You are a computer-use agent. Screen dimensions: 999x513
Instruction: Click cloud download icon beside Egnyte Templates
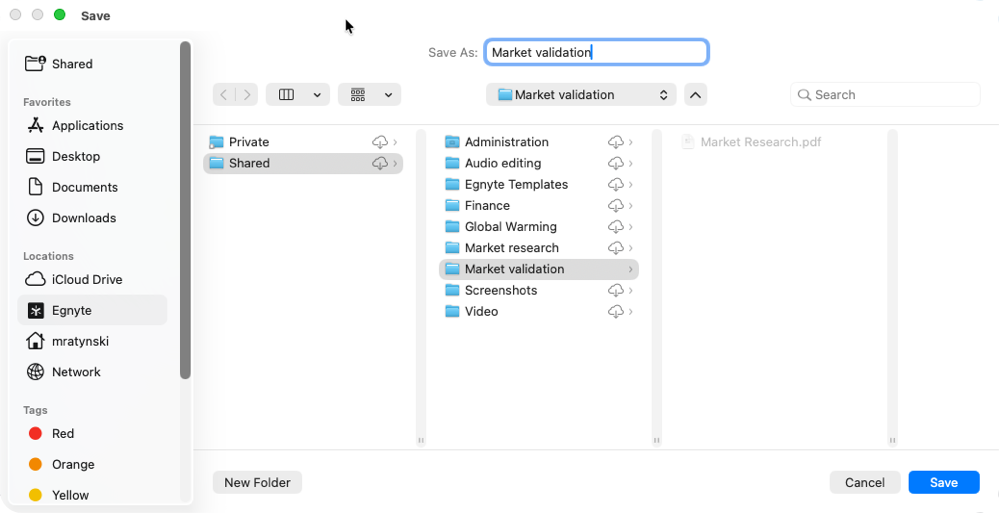point(615,184)
